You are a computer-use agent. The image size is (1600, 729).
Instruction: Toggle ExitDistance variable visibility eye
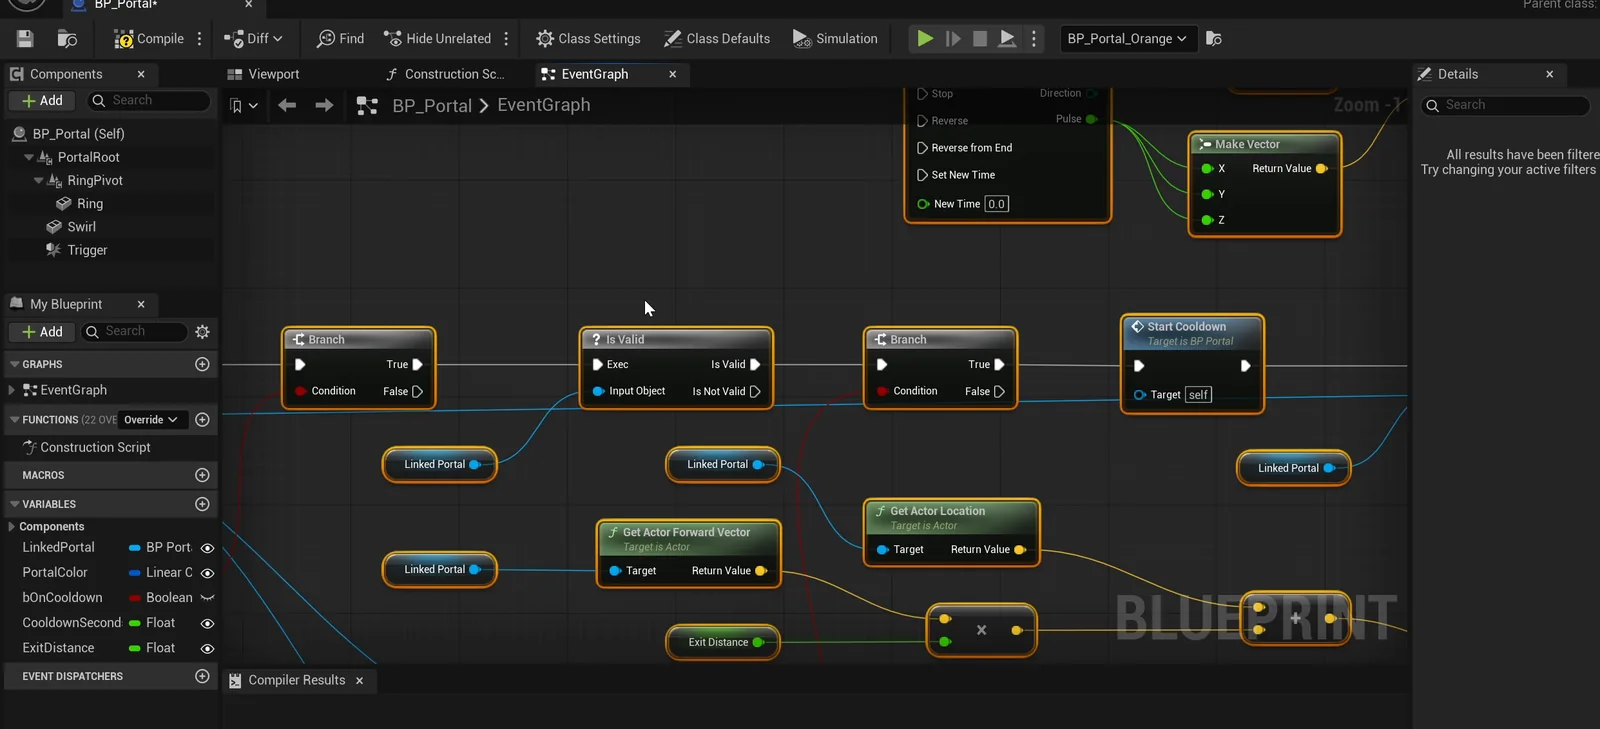[208, 648]
